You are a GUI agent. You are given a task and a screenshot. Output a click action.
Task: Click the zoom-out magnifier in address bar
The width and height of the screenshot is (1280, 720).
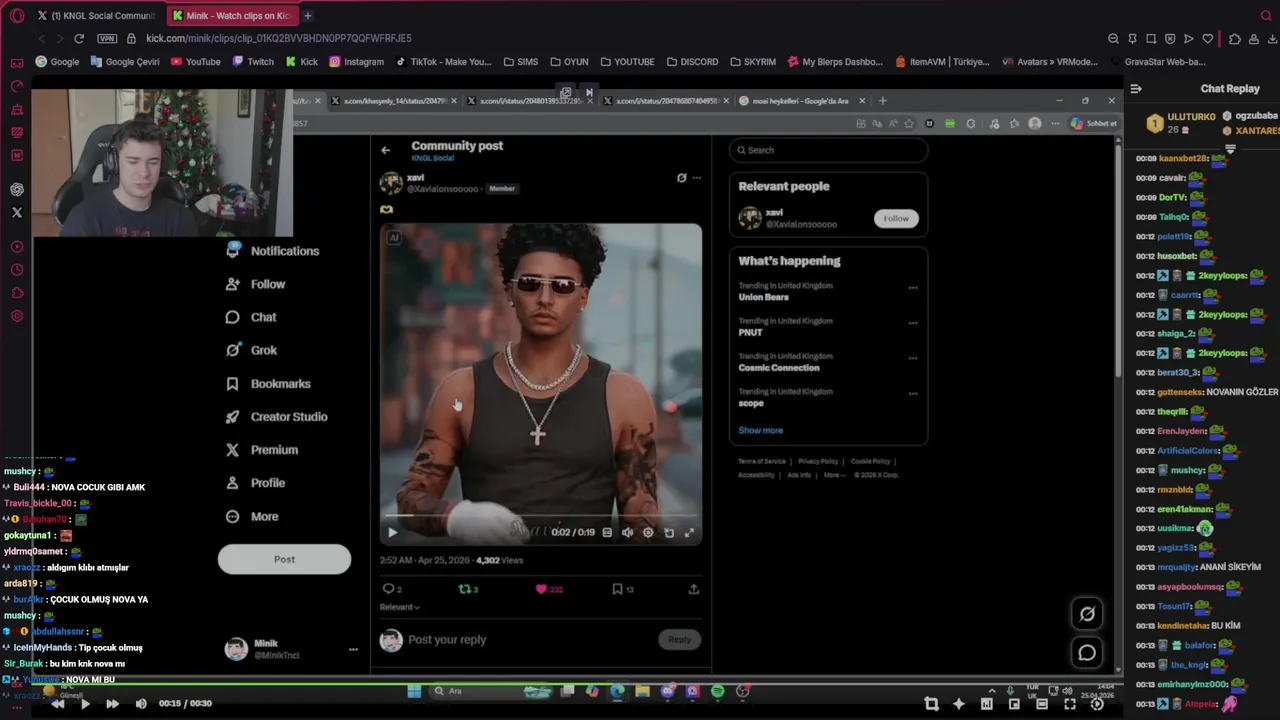coord(1113,38)
